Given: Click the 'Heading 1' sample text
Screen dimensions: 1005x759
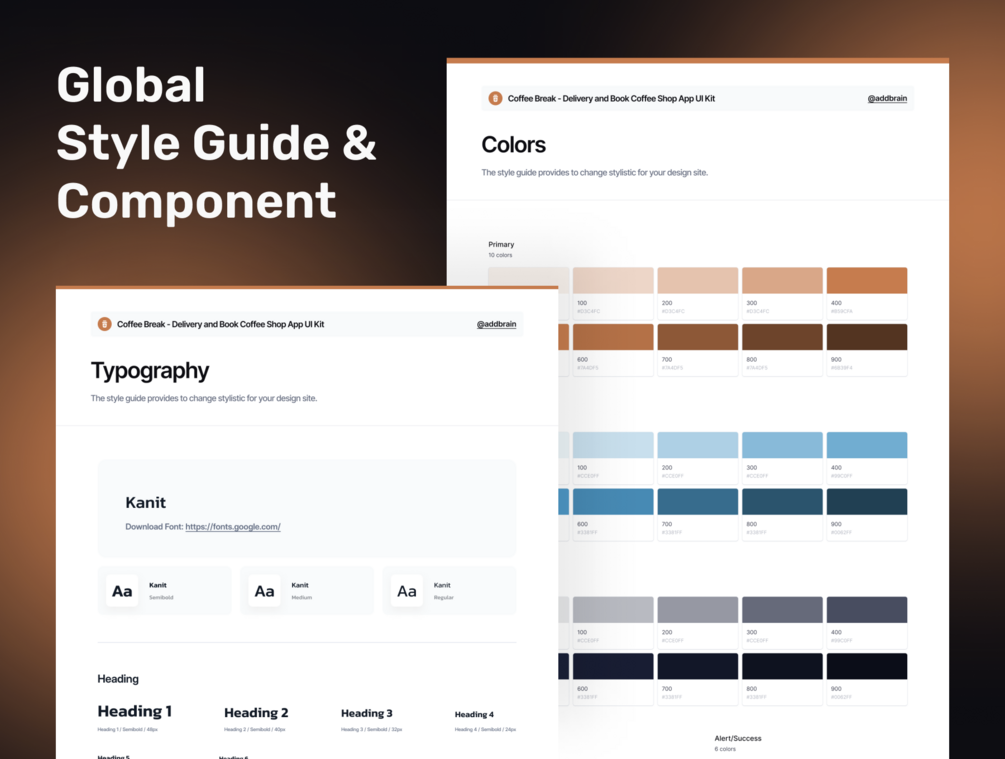Looking at the screenshot, I should tap(135, 711).
